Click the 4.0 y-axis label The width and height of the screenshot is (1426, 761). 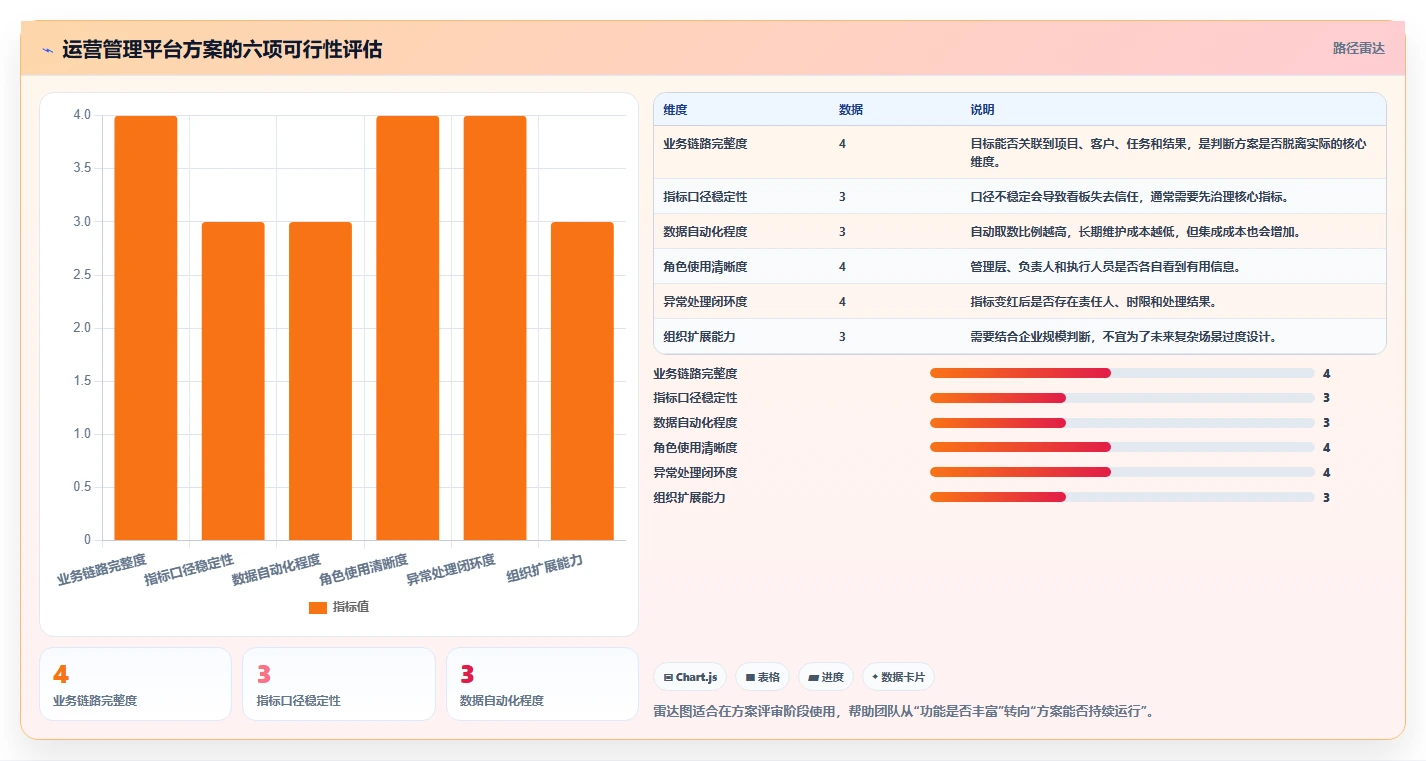click(82, 115)
